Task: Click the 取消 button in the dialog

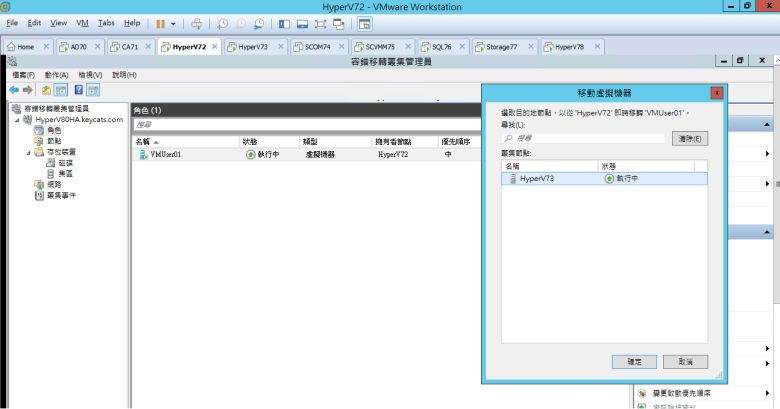Action: pos(684,361)
